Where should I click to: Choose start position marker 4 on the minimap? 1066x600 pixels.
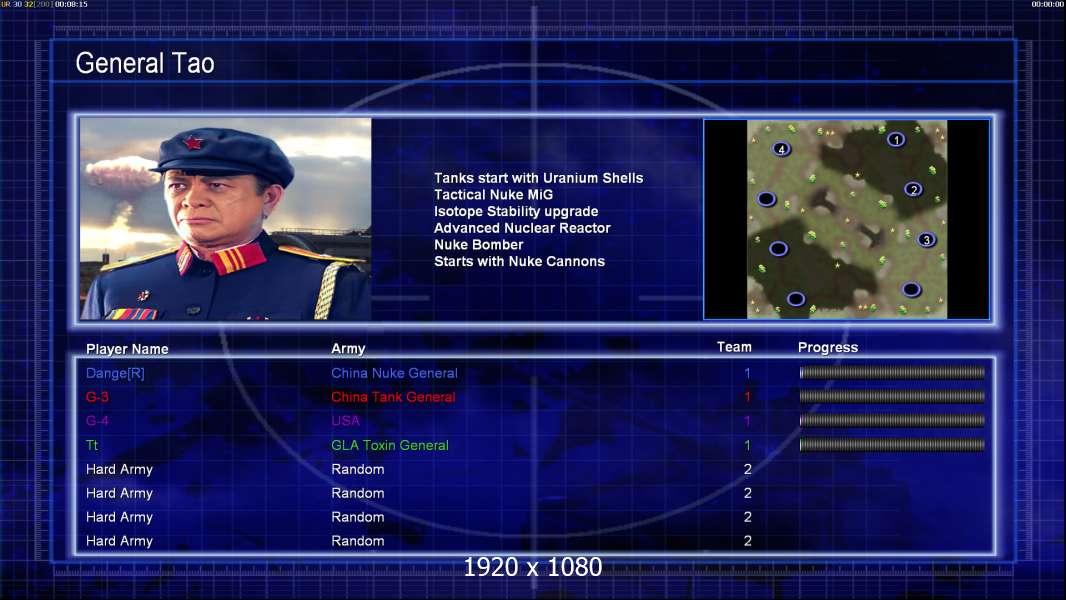coord(781,149)
